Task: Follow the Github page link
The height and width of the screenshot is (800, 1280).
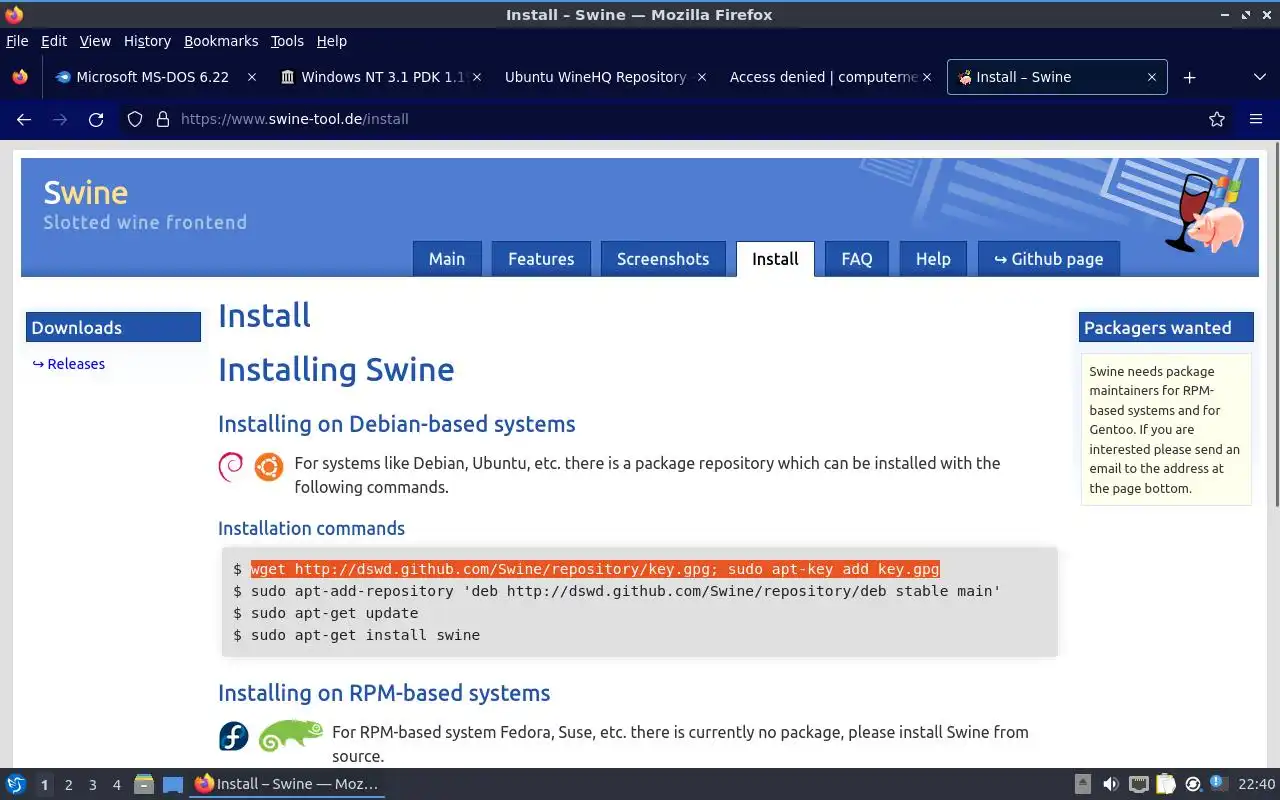Action: (1049, 259)
